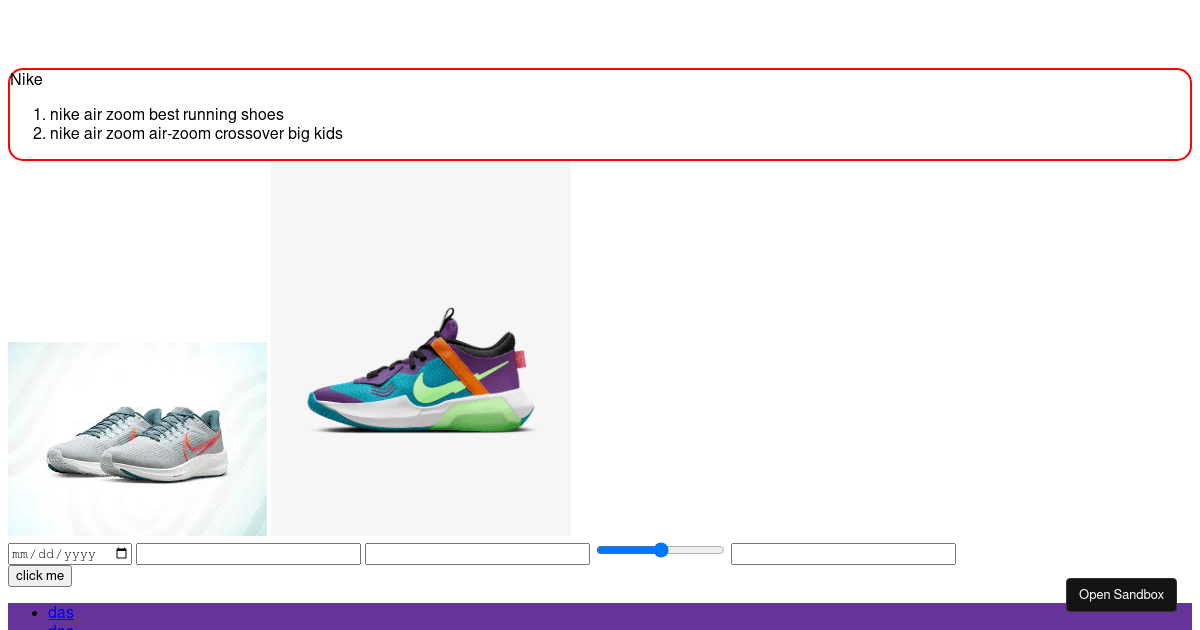Screen dimensions: 1200x630
Task: Click the date input field
Action: (70, 554)
